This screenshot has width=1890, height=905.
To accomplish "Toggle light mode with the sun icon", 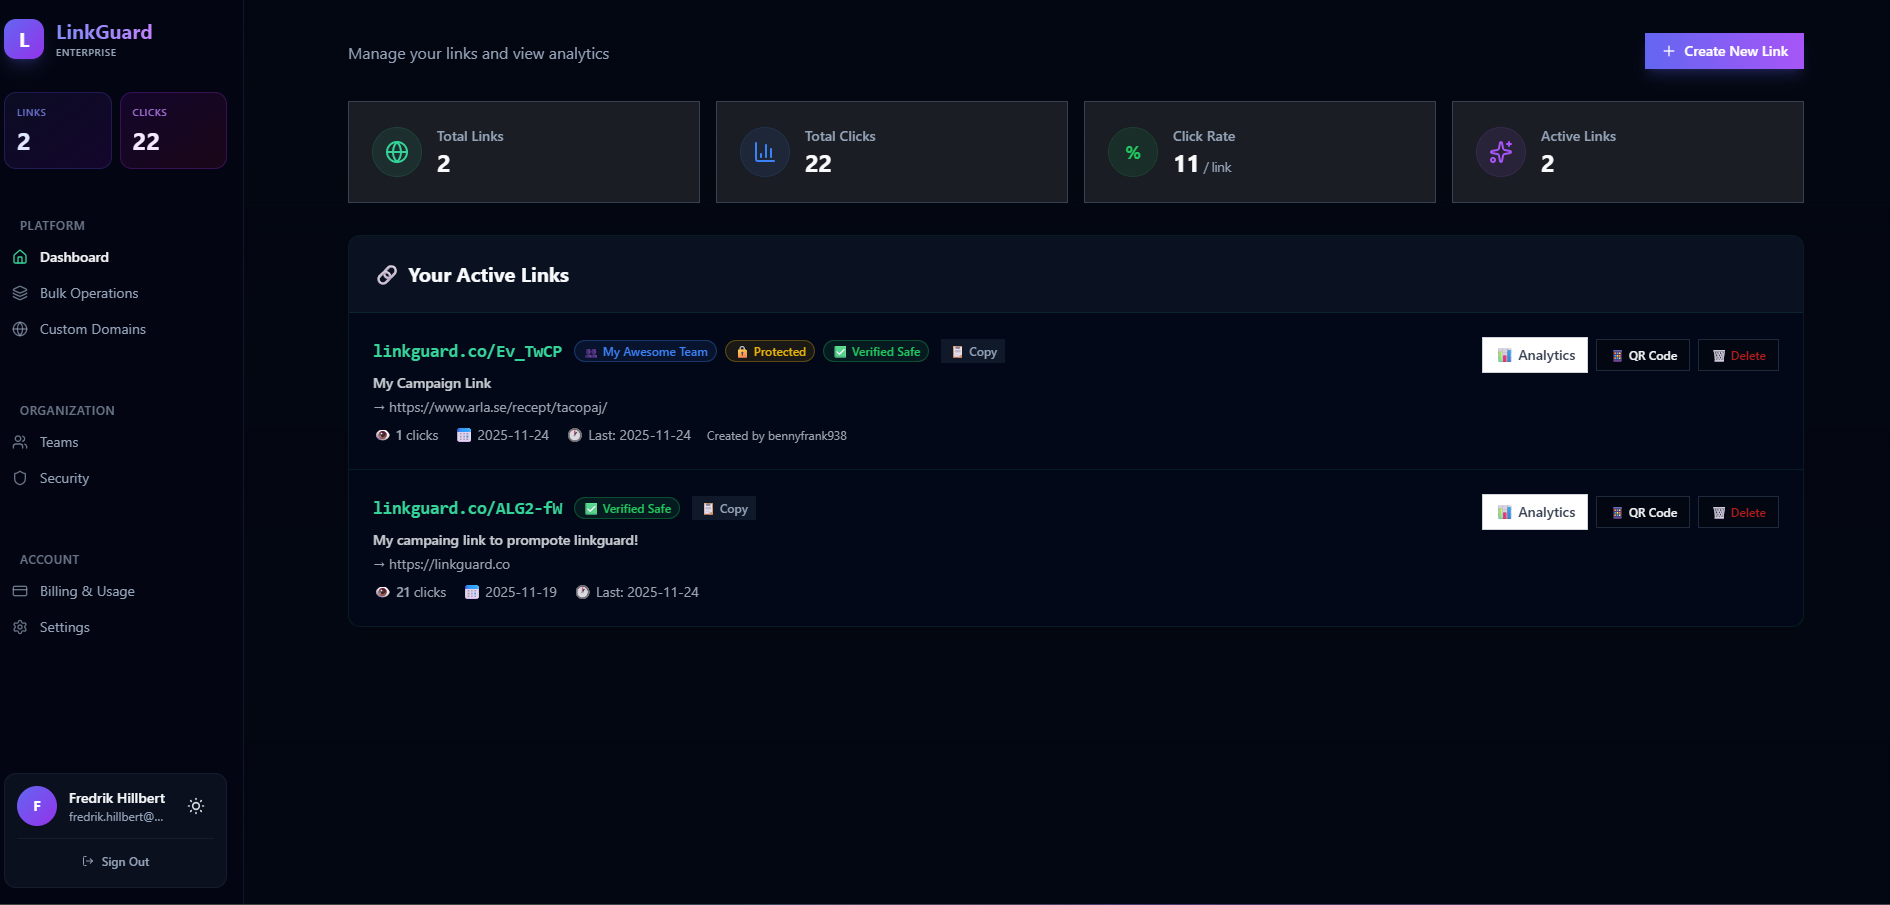I will point(196,806).
